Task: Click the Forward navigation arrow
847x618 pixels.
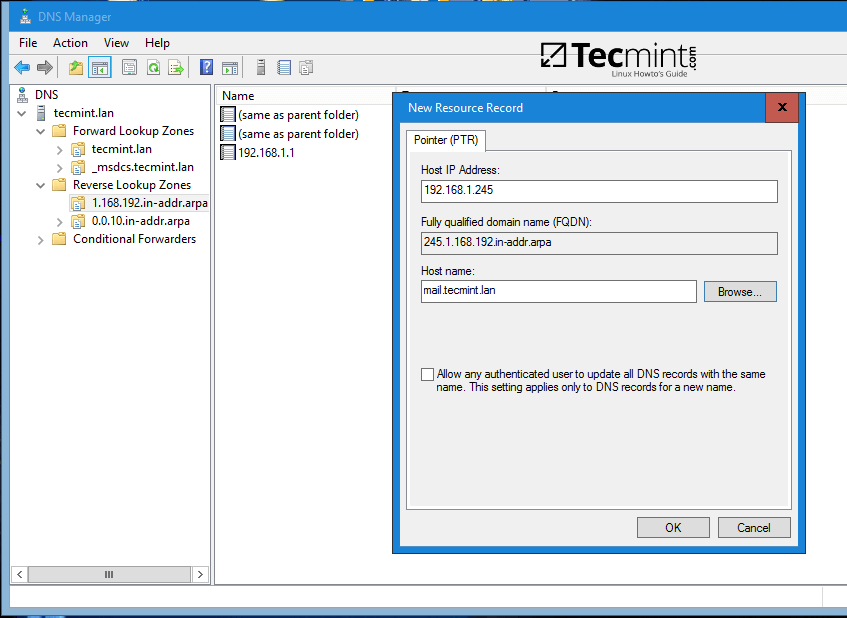Action: point(44,67)
